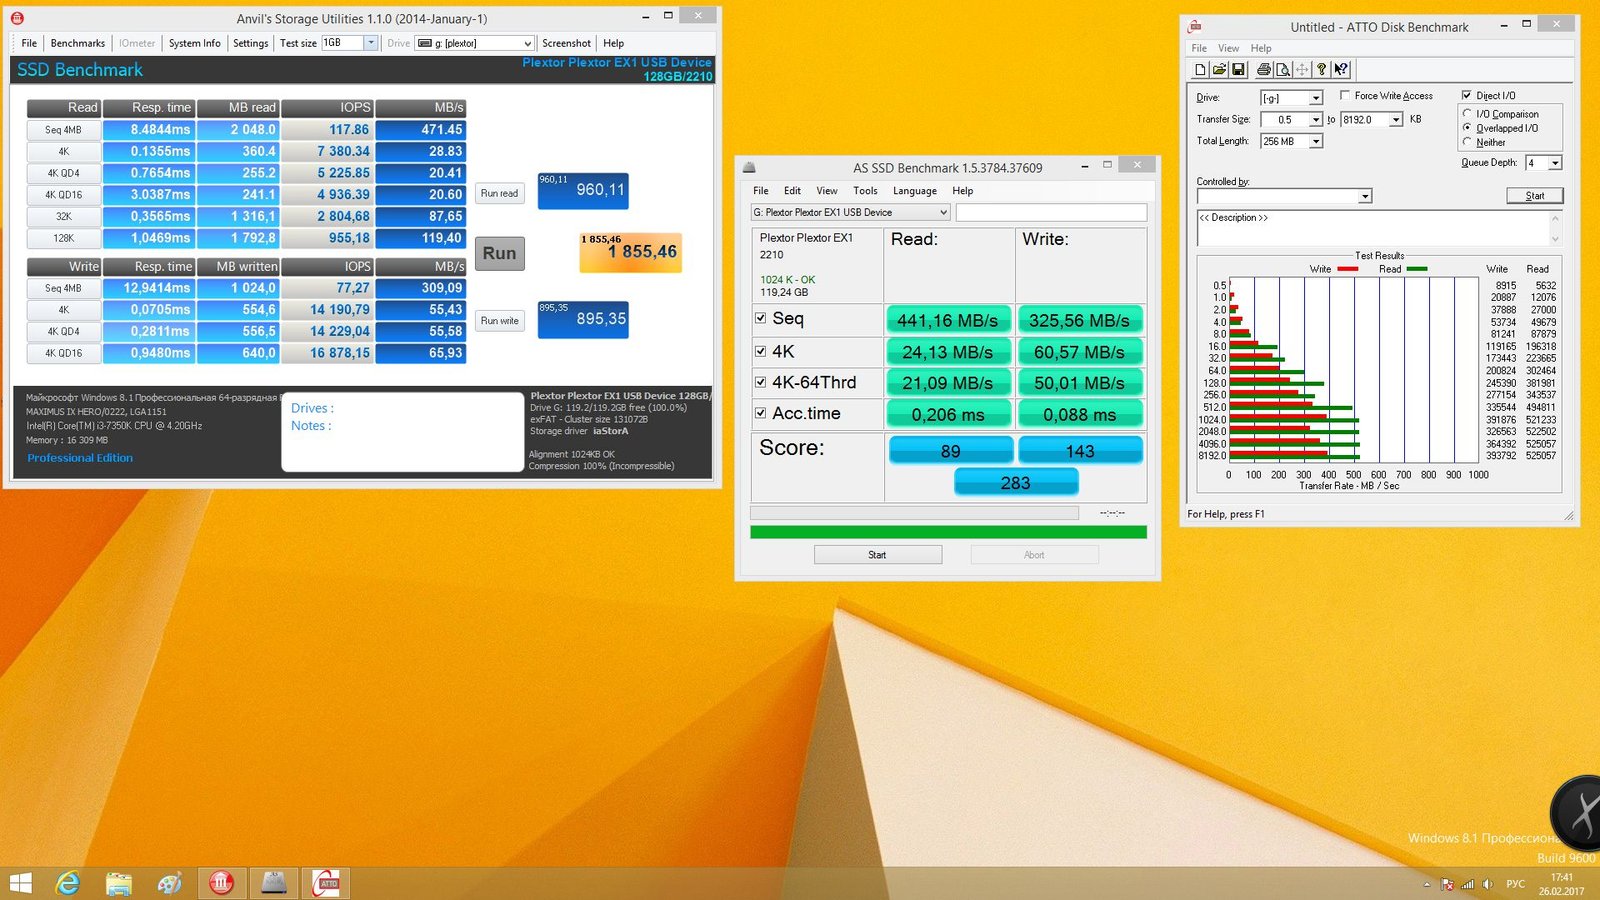This screenshot has width=1600, height=900.
Task: Open the minimum Transfer Size 0.5 dropdown
Action: pos(1316,120)
